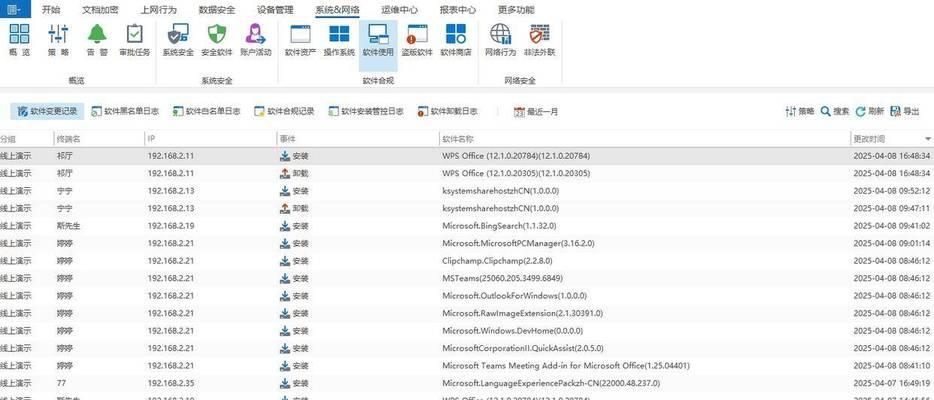This screenshot has width=934, height=400.
Task: Open the 软件合规记录 log view
Action: 284,111
